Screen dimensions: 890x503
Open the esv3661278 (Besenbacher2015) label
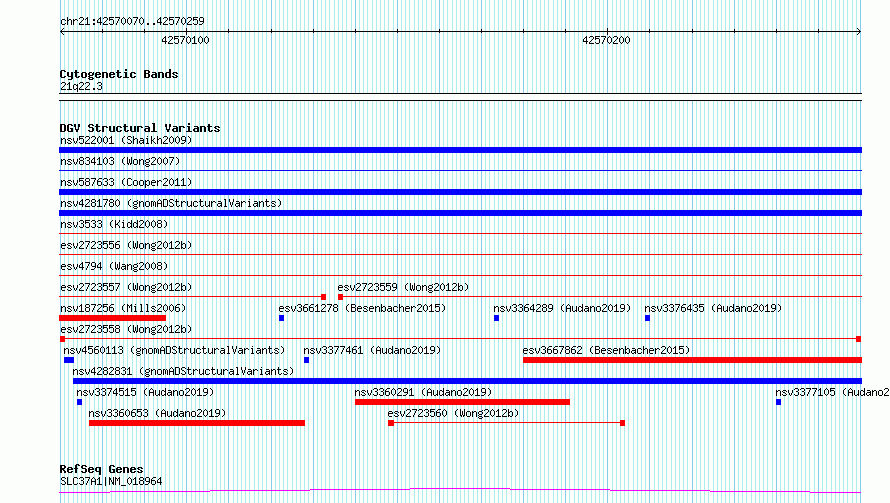pyautogui.click(x=362, y=308)
